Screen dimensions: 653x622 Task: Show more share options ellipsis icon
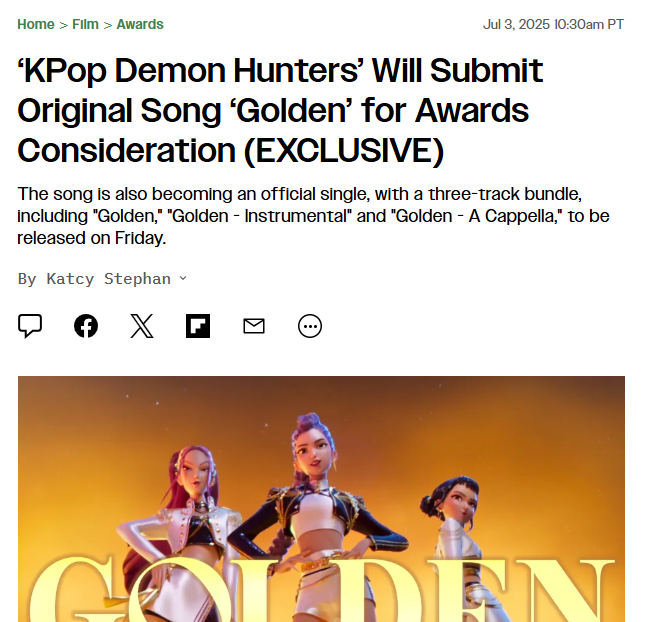point(310,326)
